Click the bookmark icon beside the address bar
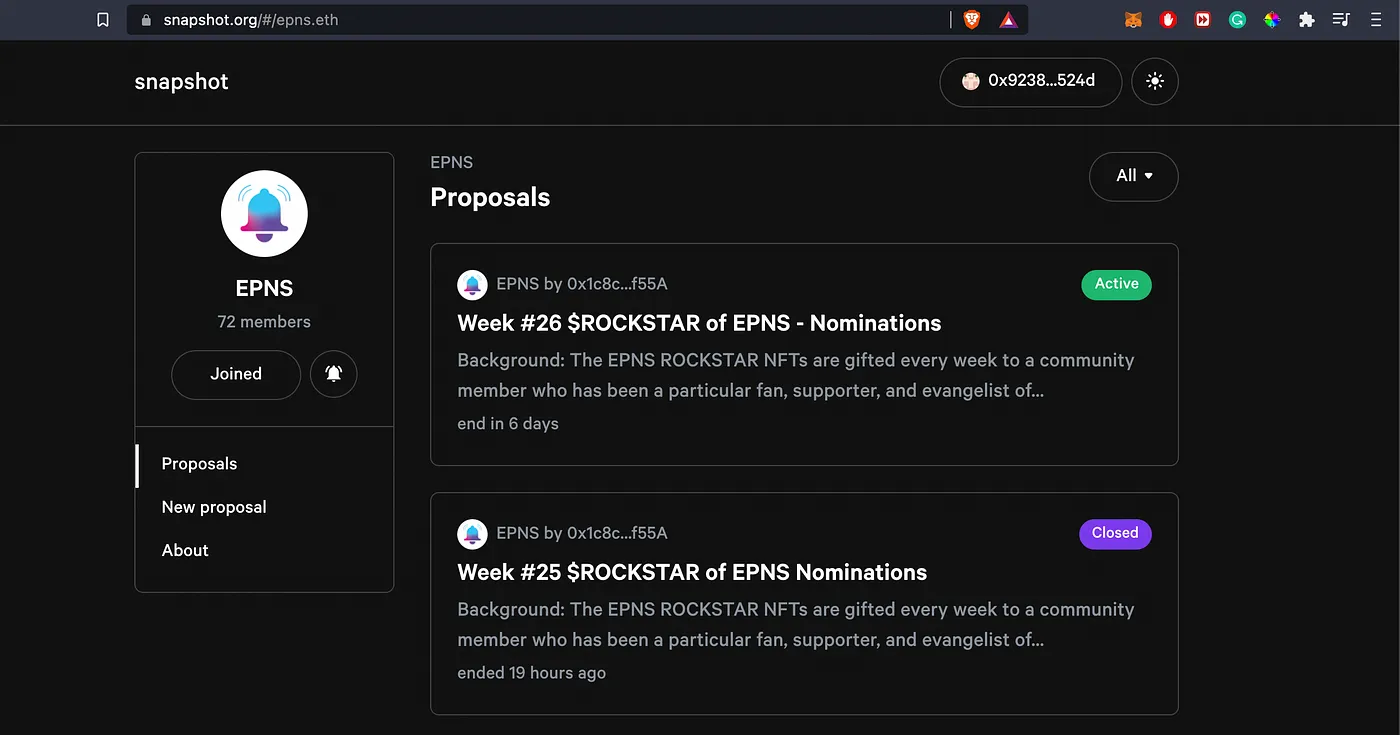The image size is (1400, 735). coord(103,20)
